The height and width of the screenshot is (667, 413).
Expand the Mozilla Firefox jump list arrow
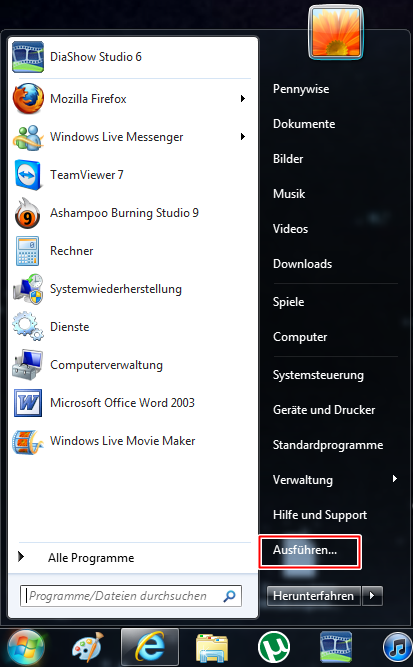(243, 99)
